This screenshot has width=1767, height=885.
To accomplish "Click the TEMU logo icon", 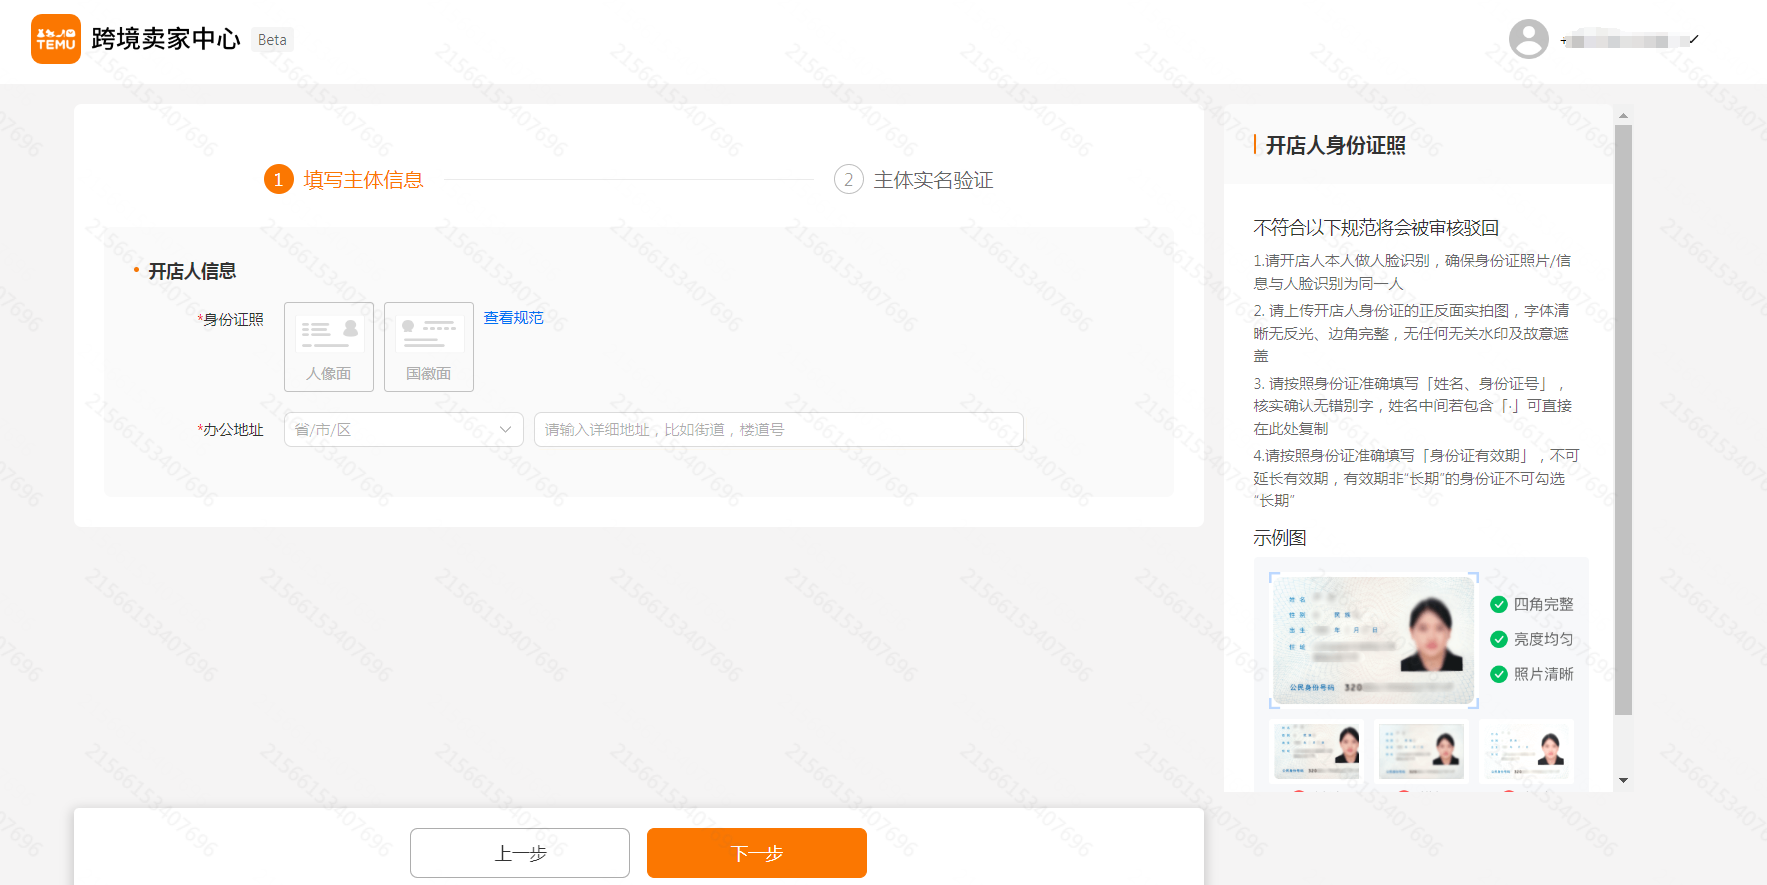I will coord(56,39).
